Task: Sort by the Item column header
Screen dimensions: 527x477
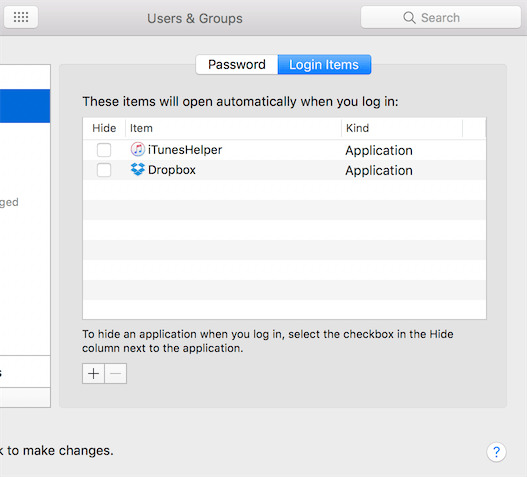Action: pos(233,128)
